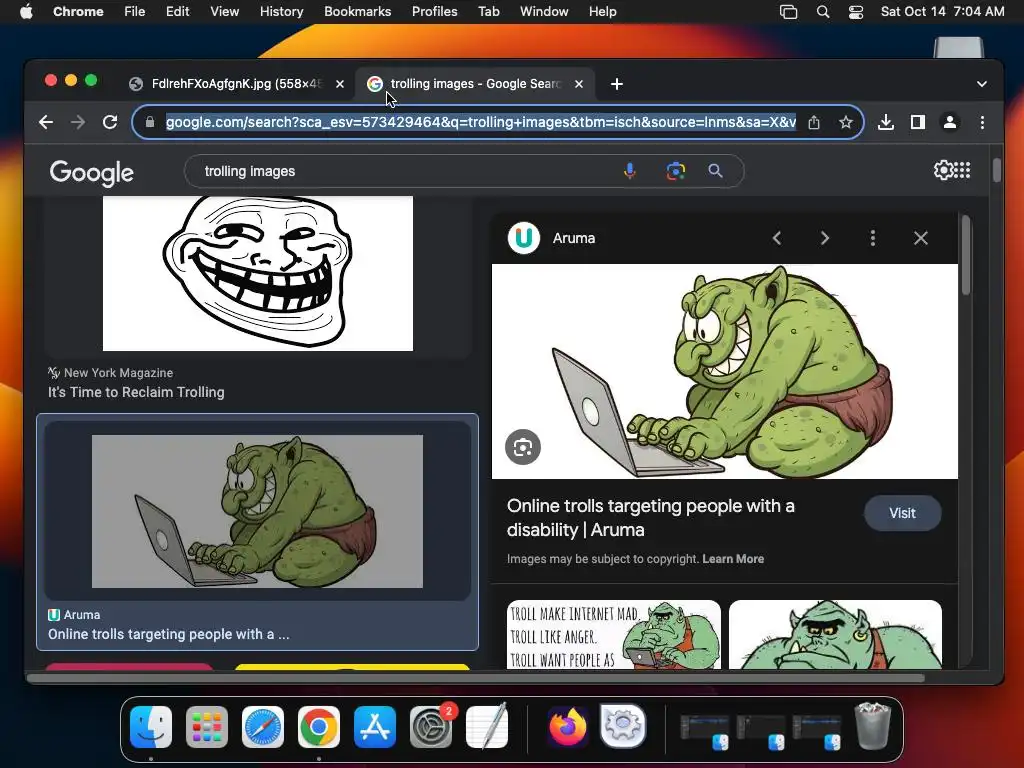
Task: Open Chrome three-dot menu
Action: (x=982, y=122)
